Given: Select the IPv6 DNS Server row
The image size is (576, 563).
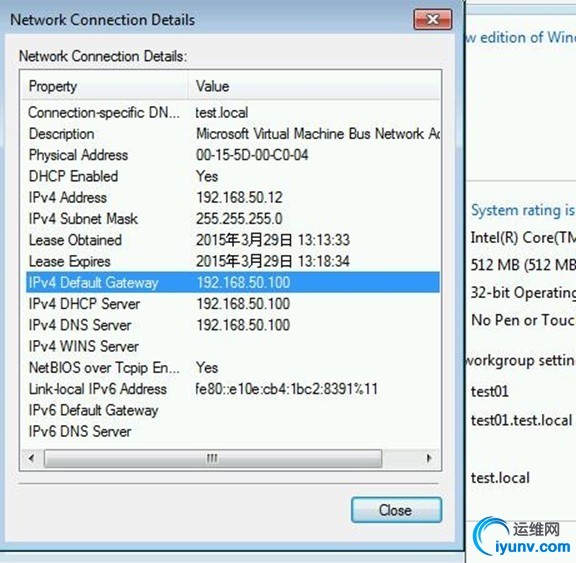Looking at the screenshot, I should tap(233, 432).
